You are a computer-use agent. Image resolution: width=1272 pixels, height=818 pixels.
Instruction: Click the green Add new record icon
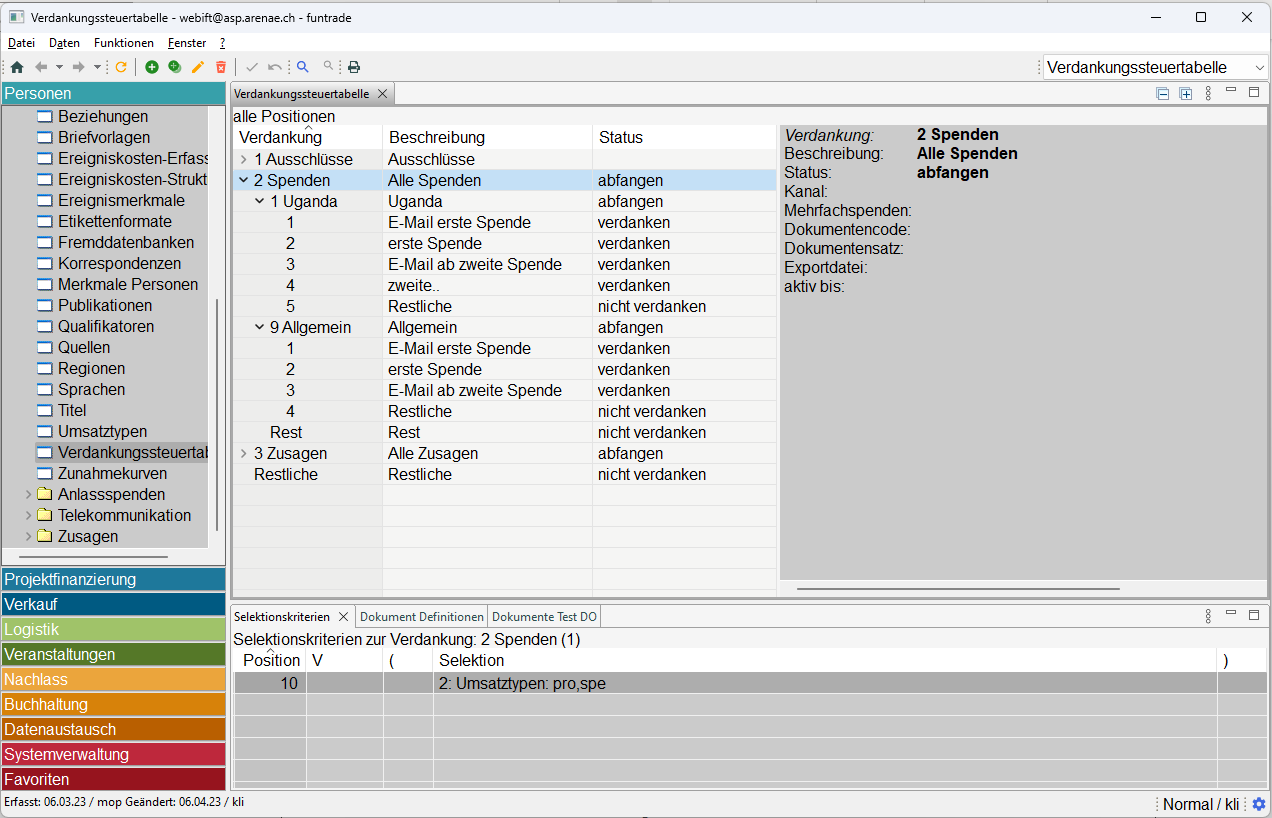[152, 67]
